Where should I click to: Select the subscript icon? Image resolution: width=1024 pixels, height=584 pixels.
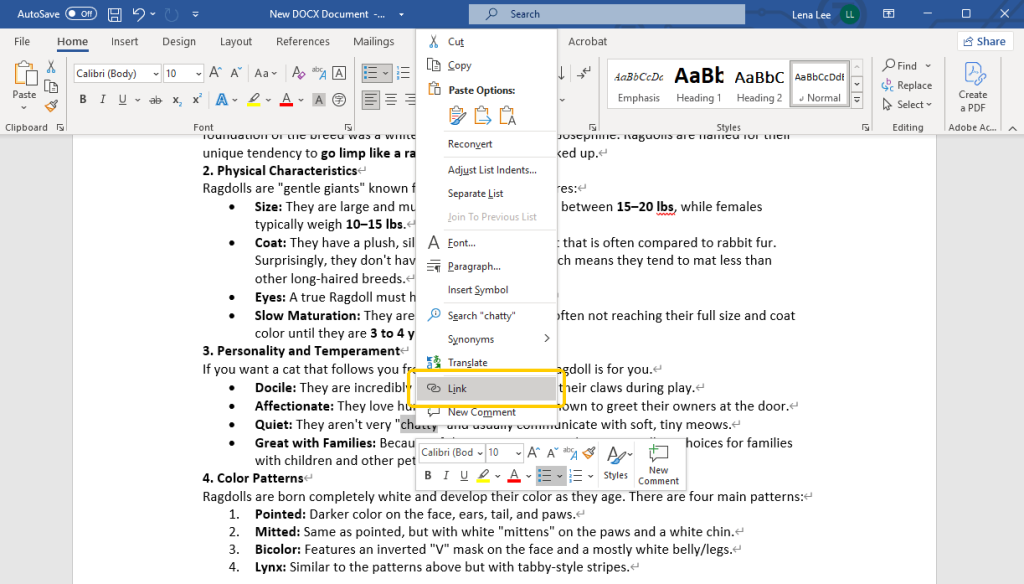(x=177, y=99)
